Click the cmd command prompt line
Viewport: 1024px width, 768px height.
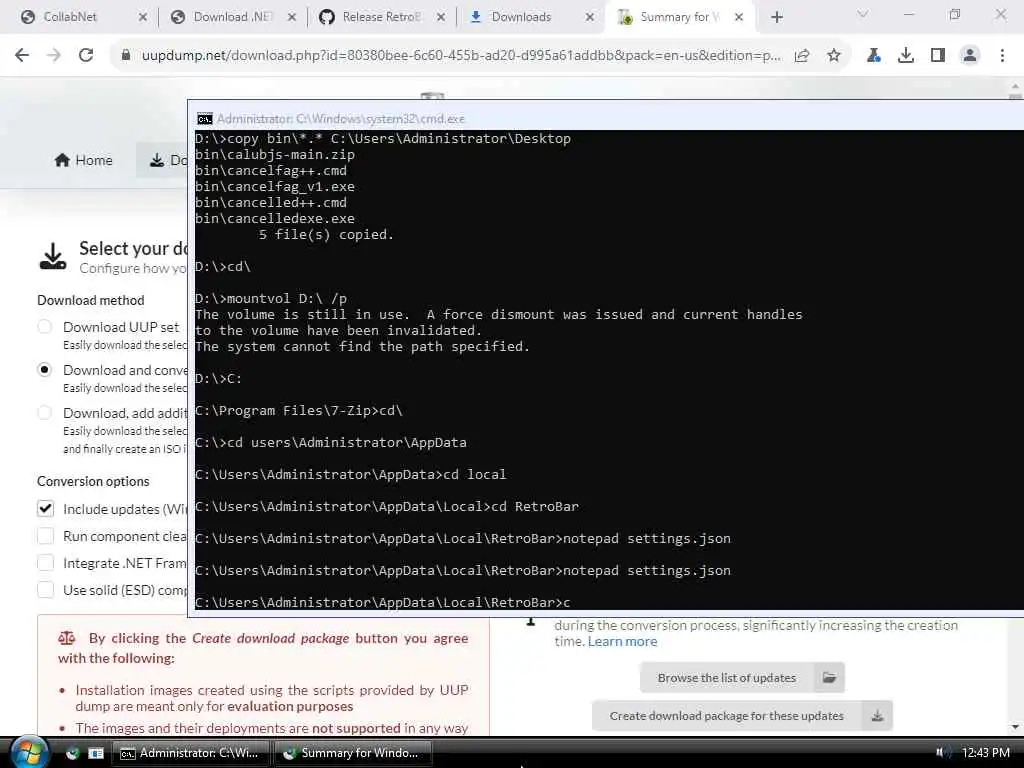pyautogui.click(x=383, y=602)
